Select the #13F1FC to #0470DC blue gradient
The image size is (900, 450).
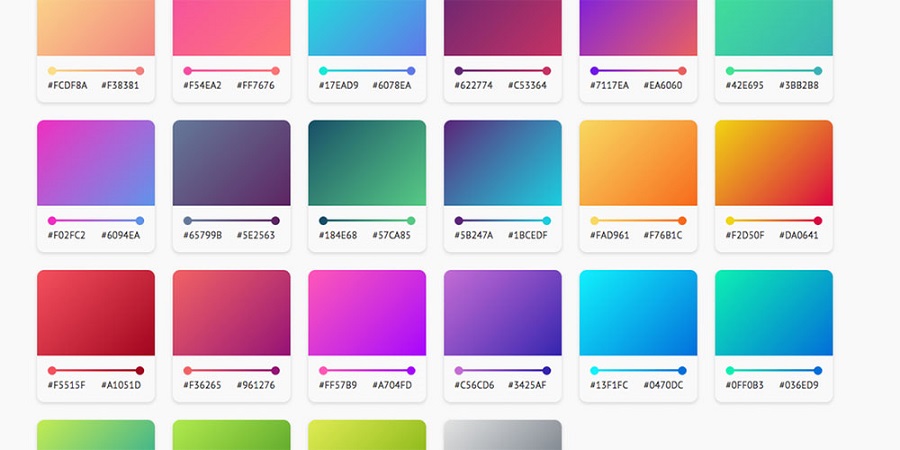(638, 312)
